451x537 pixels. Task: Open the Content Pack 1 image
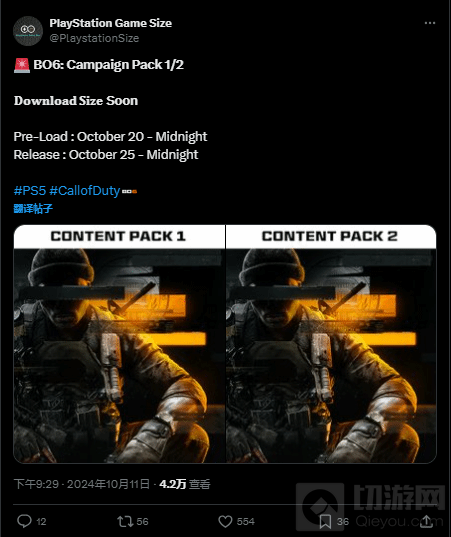click(119, 344)
